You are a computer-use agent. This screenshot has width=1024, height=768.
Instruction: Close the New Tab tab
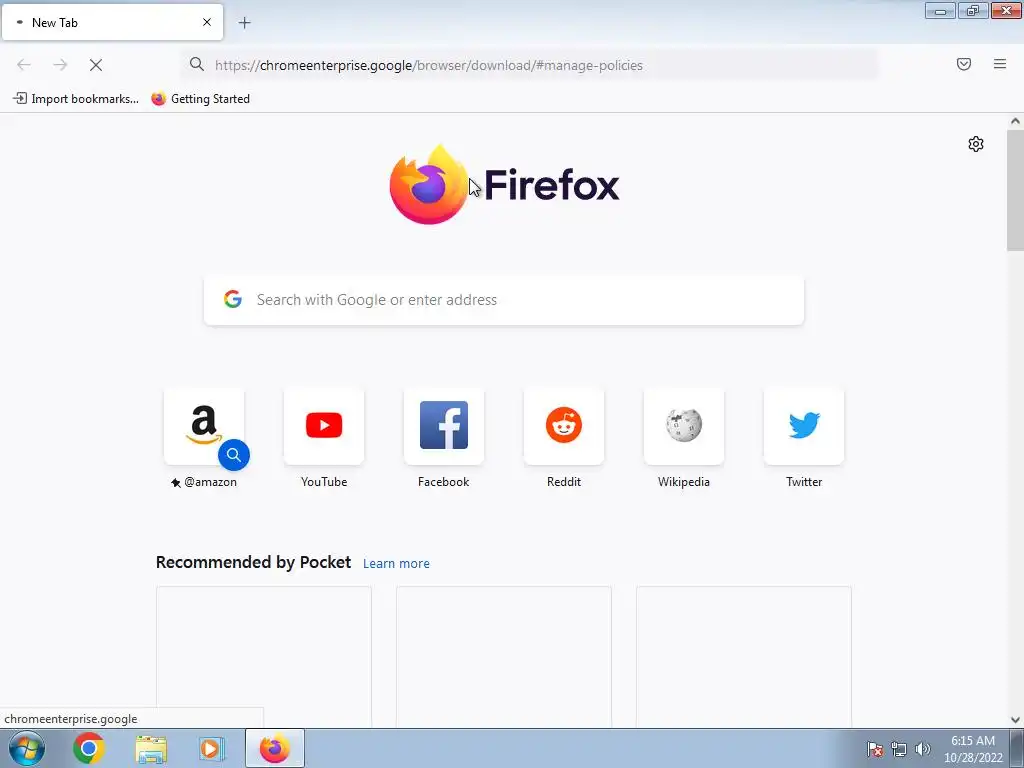[x=207, y=22]
